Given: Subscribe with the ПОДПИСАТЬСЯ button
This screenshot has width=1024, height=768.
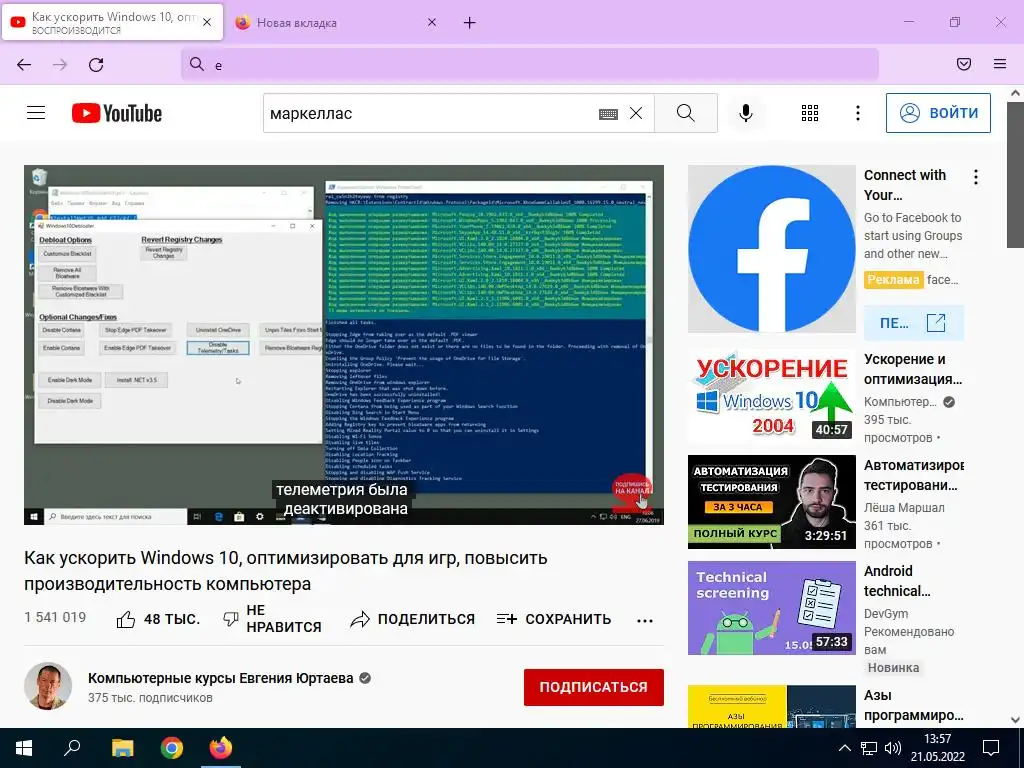Looking at the screenshot, I should (594, 687).
